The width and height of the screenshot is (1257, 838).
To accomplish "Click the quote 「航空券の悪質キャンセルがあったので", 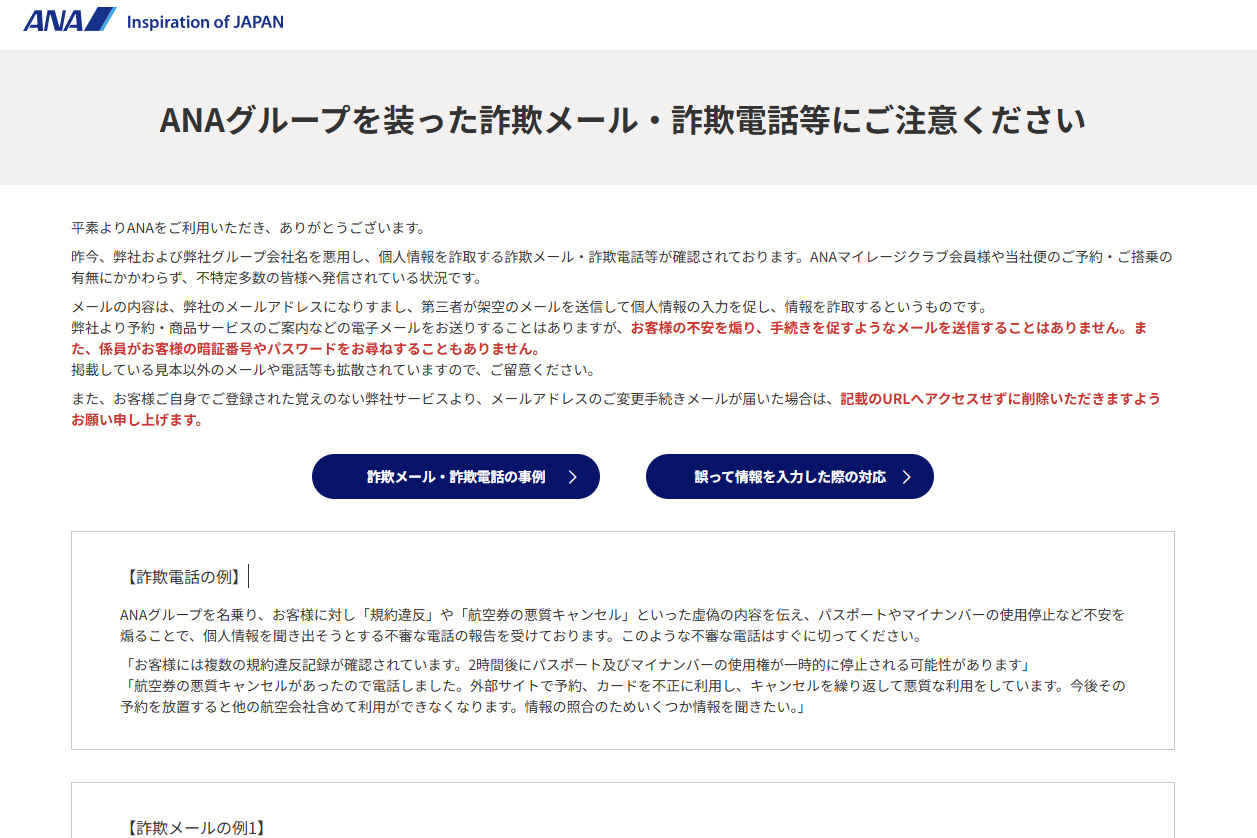I will (622, 696).
